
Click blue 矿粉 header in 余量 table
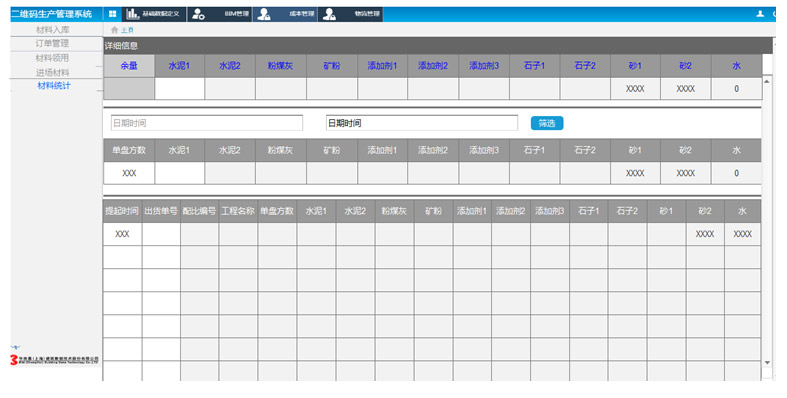click(332, 66)
